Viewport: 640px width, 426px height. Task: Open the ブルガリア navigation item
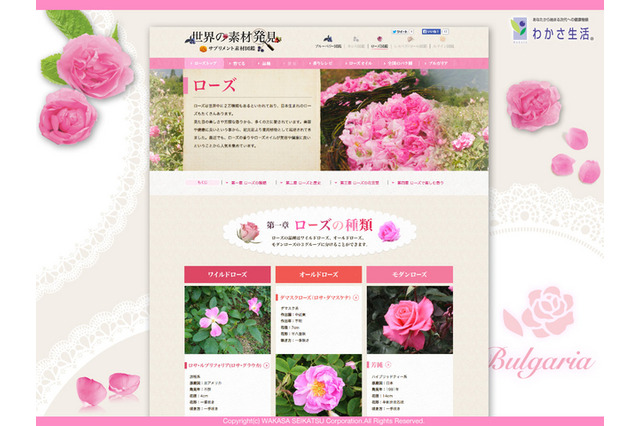coord(436,64)
